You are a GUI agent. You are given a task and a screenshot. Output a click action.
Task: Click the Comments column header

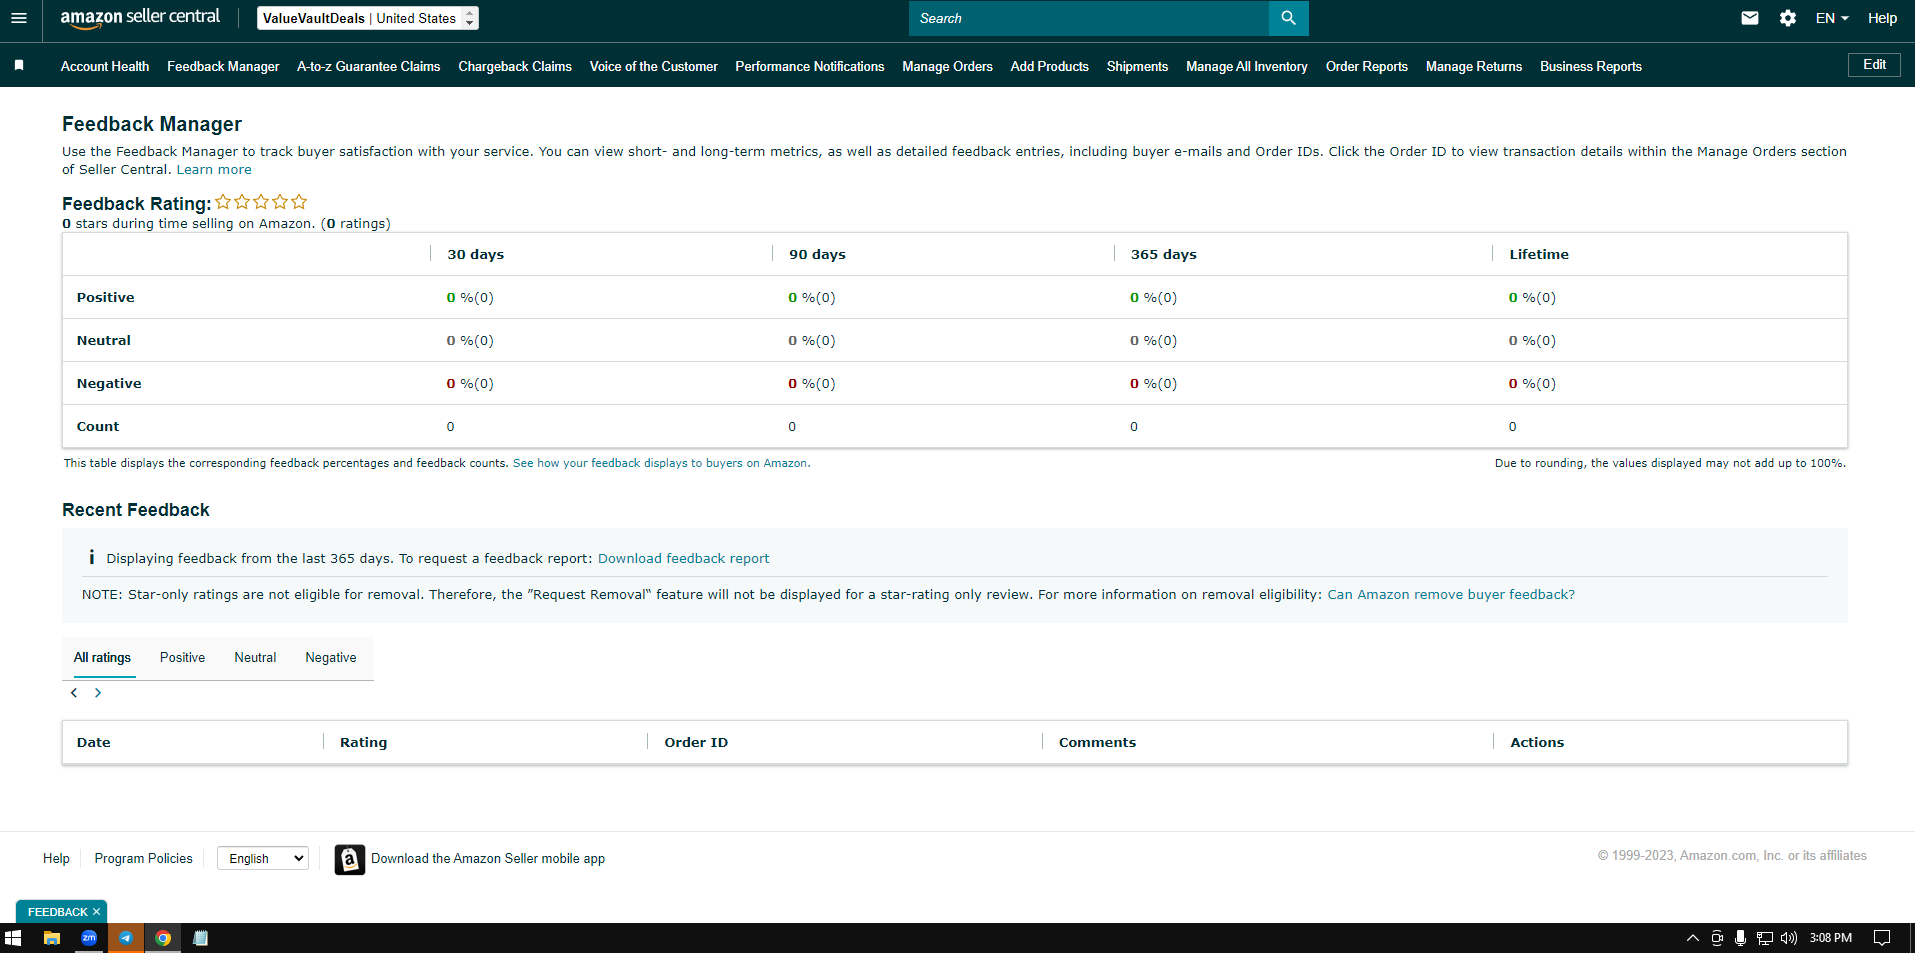tap(1097, 743)
